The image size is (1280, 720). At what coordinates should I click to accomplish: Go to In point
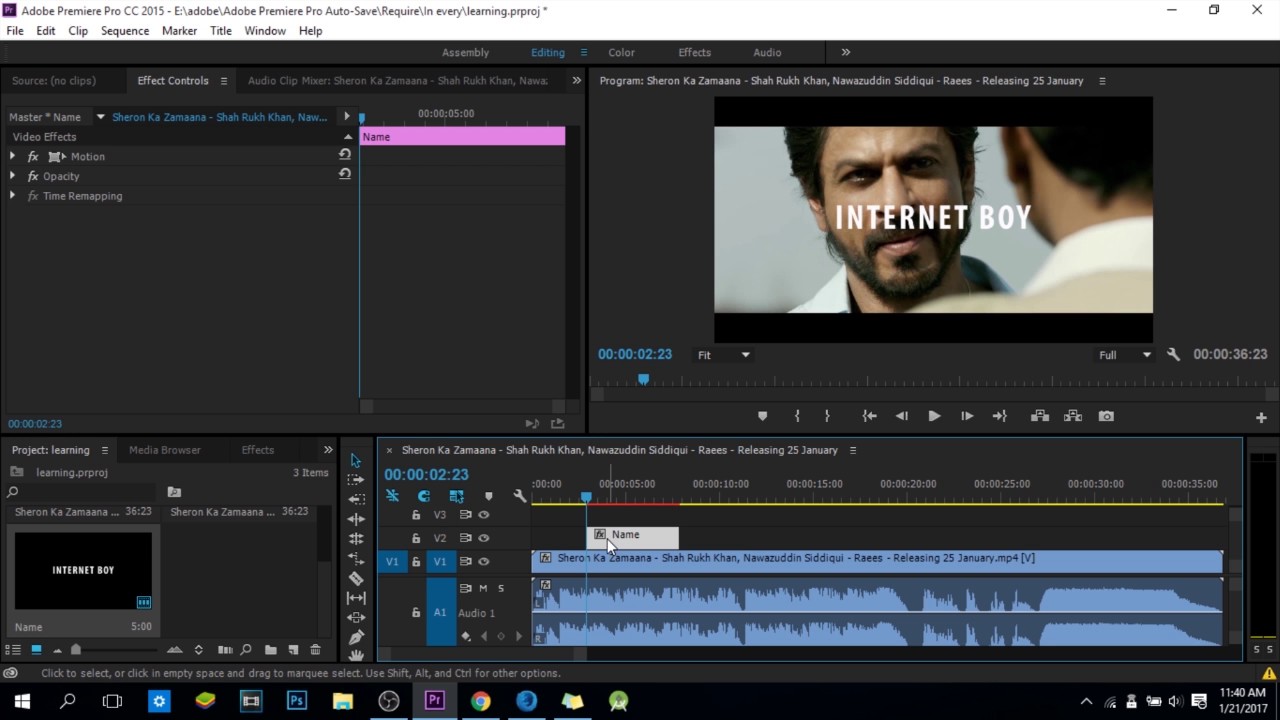pyautogui.click(x=869, y=416)
